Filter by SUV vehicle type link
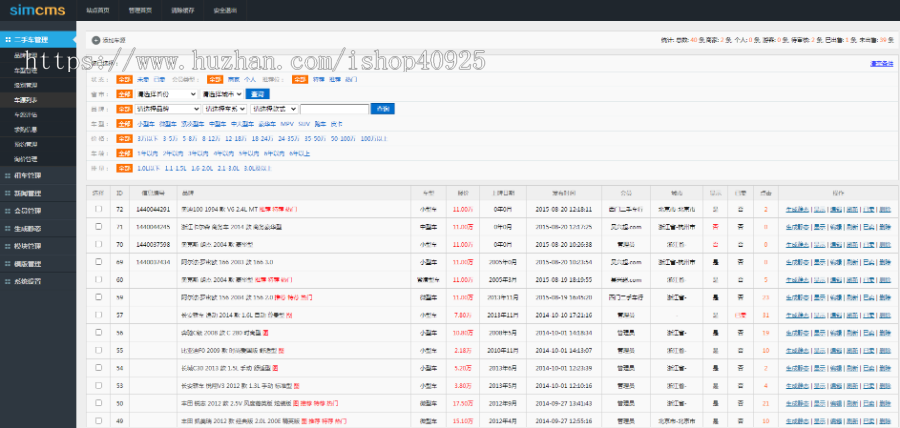The image size is (900, 428). pos(304,124)
